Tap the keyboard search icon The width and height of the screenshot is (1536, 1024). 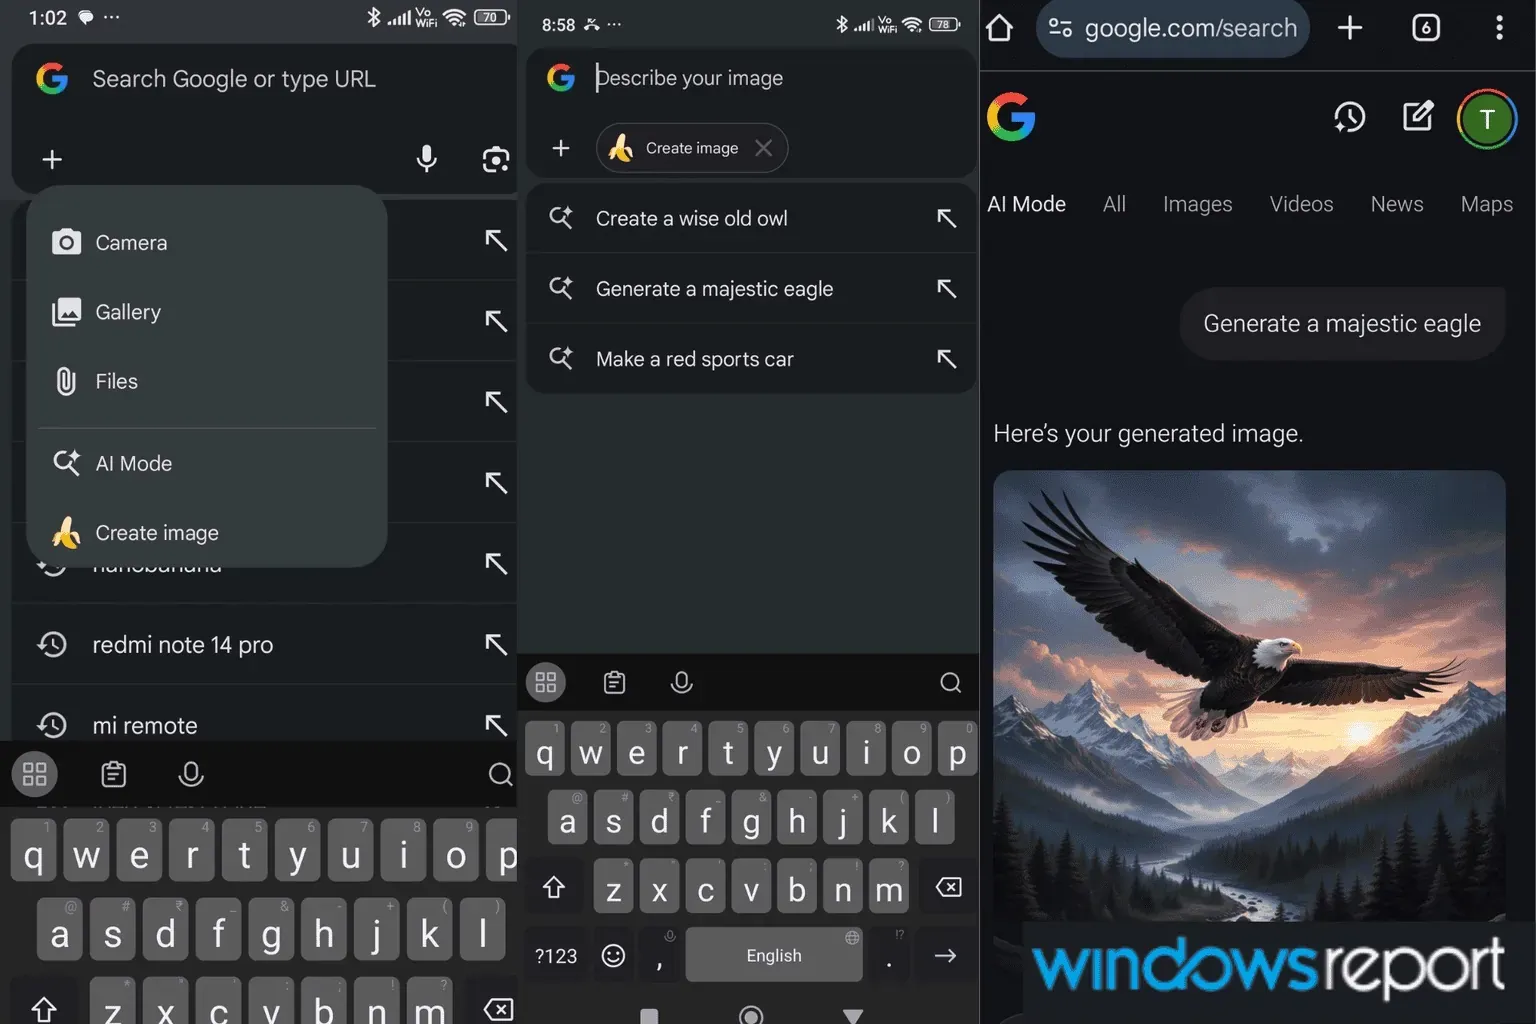pos(949,682)
